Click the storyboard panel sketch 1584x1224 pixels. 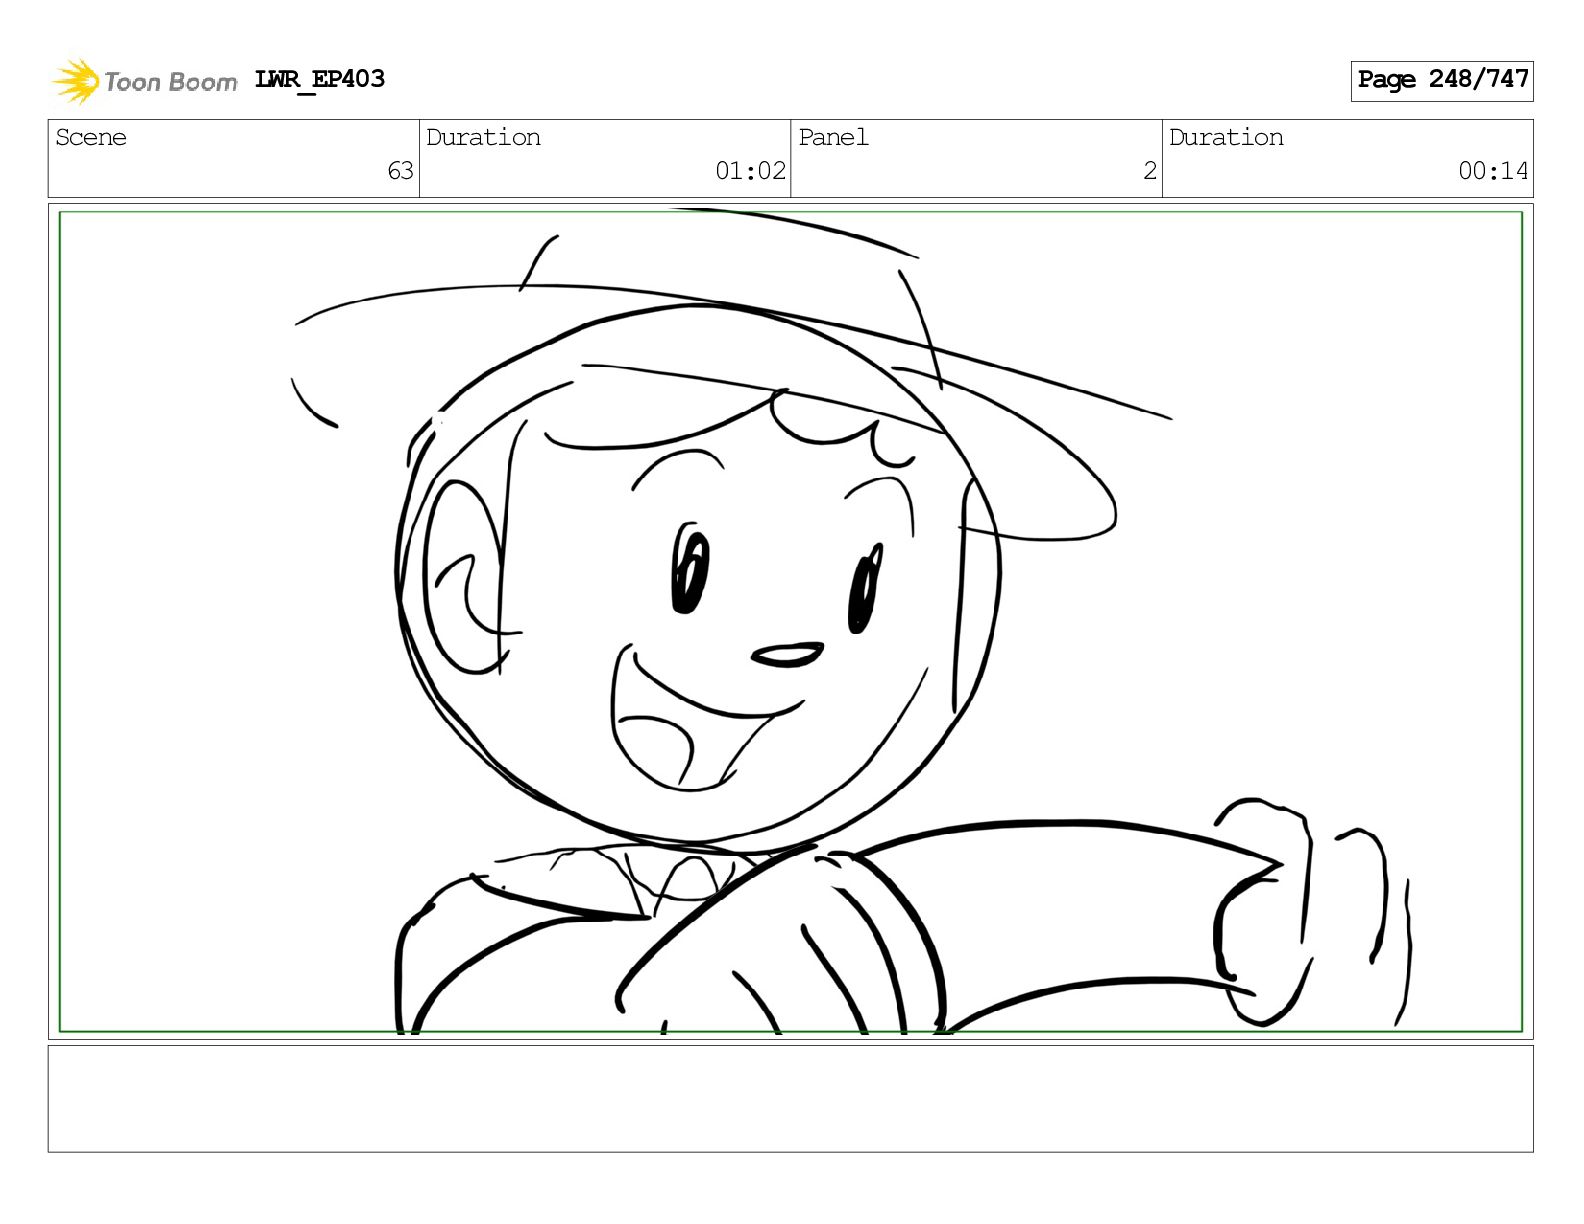pyautogui.click(x=790, y=621)
